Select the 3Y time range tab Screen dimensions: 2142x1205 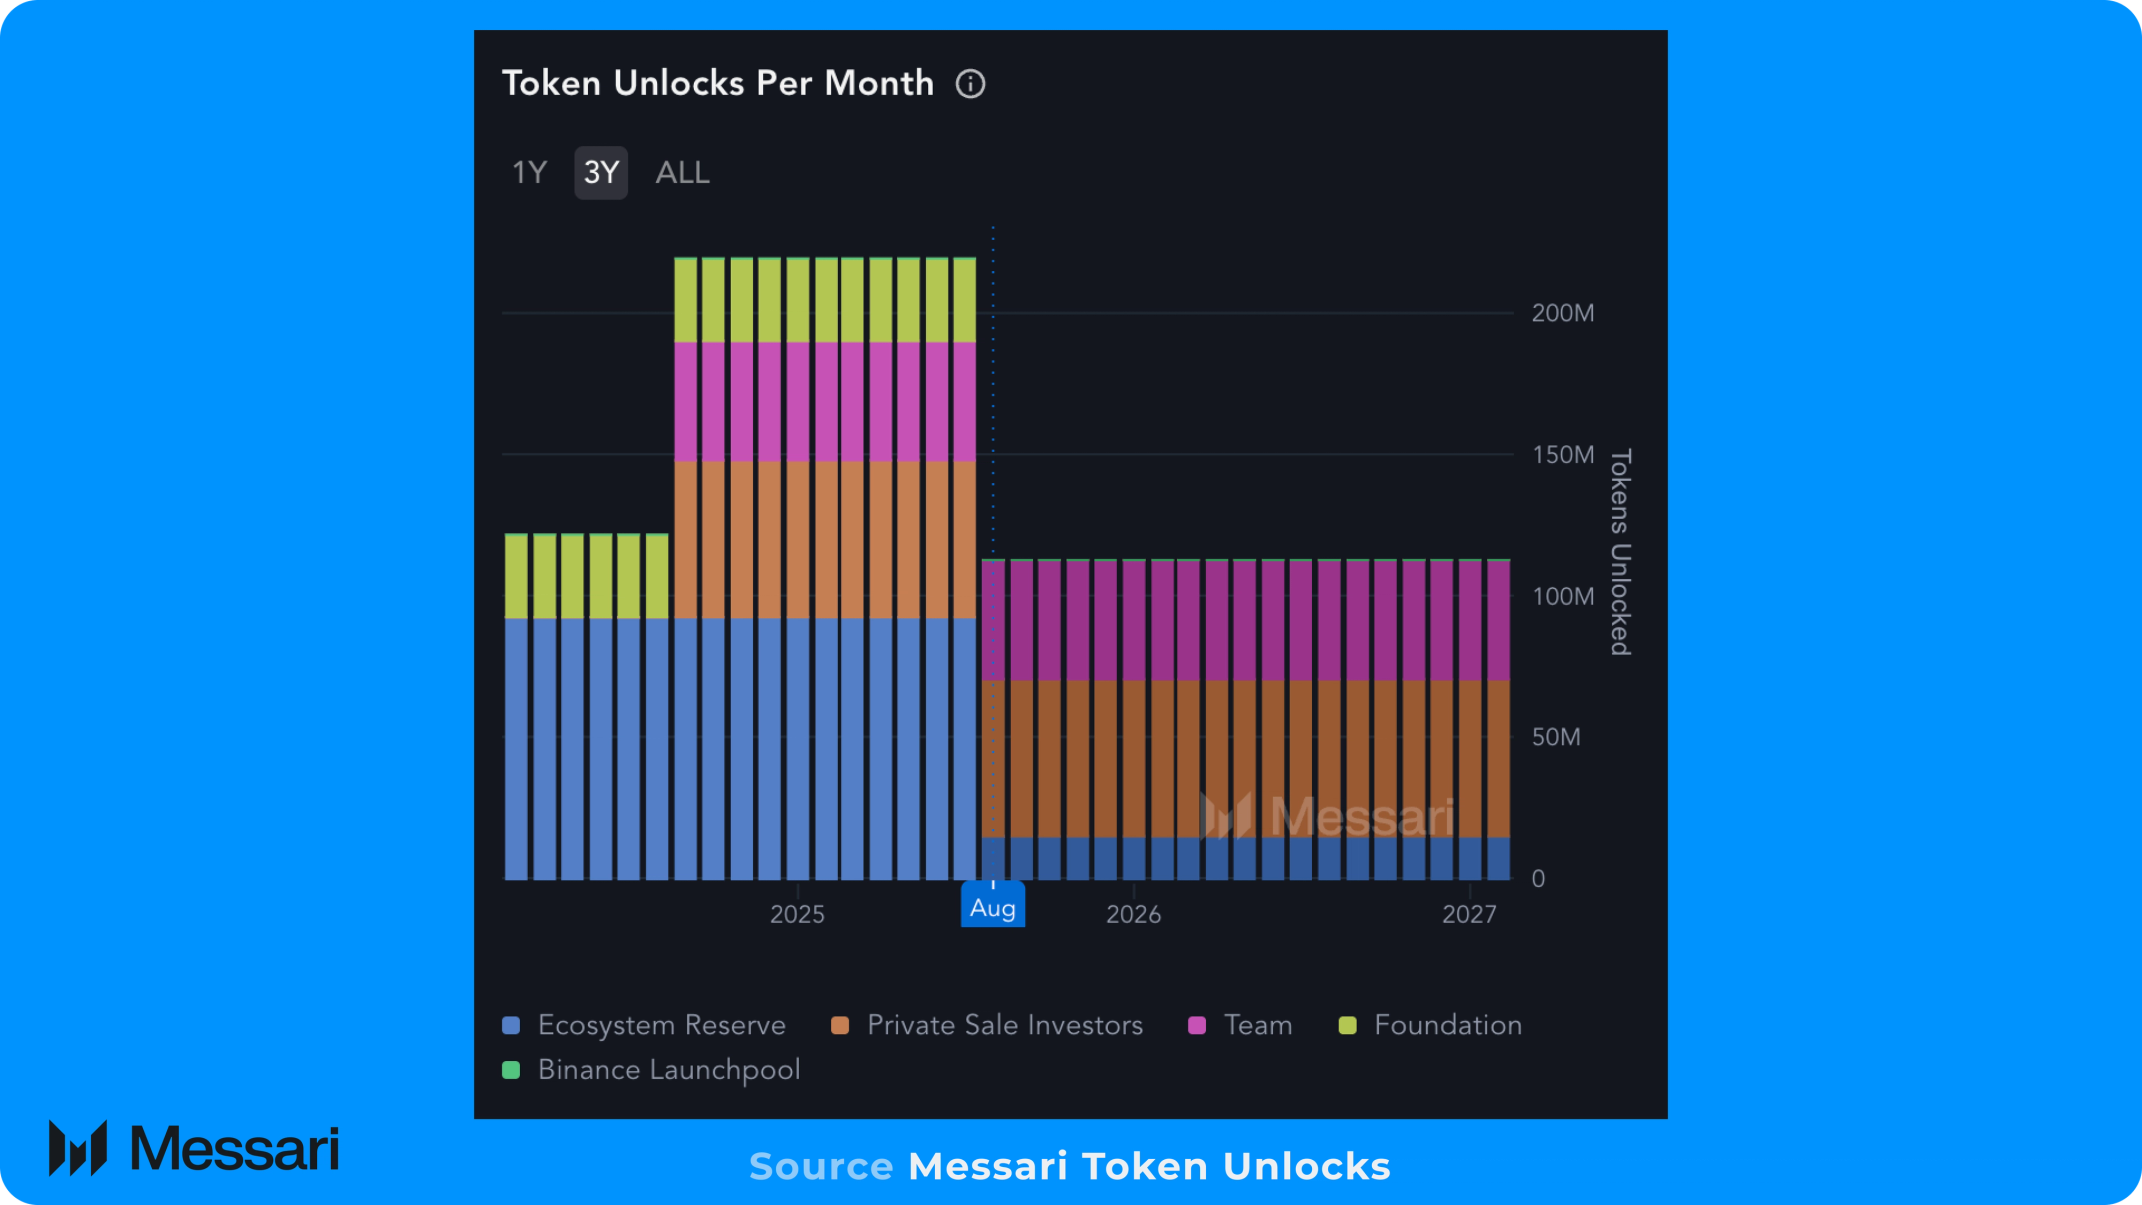point(601,173)
